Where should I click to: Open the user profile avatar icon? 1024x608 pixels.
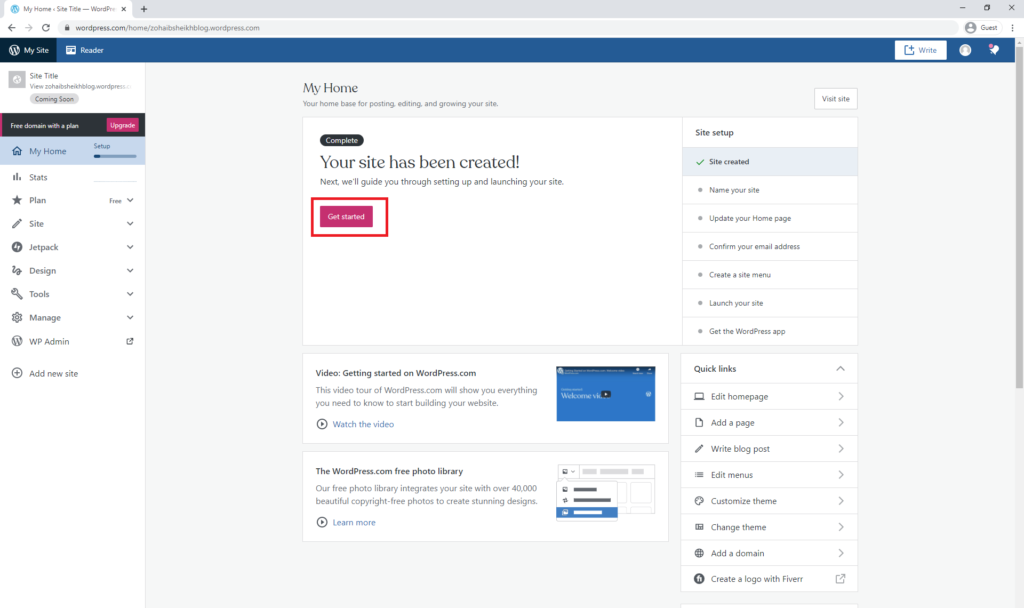click(x=965, y=50)
